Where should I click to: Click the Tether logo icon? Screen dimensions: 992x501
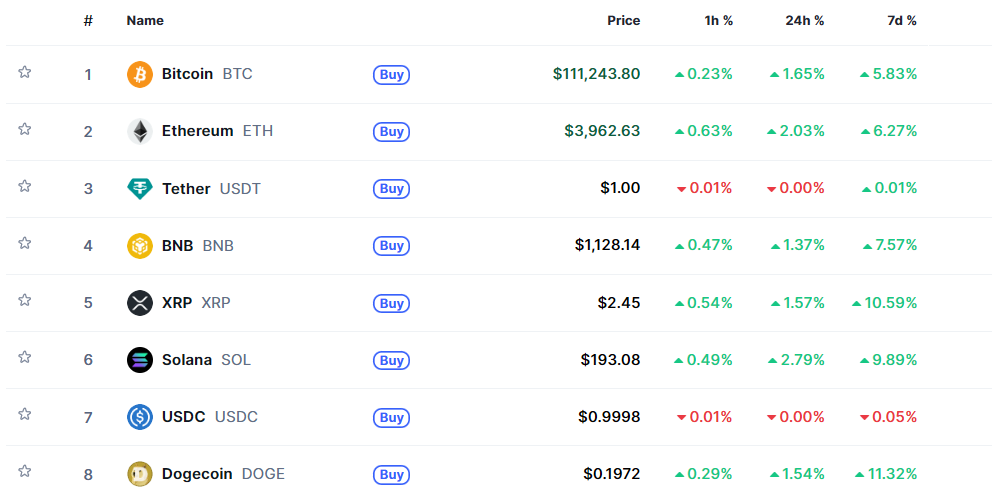click(x=140, y=188)
